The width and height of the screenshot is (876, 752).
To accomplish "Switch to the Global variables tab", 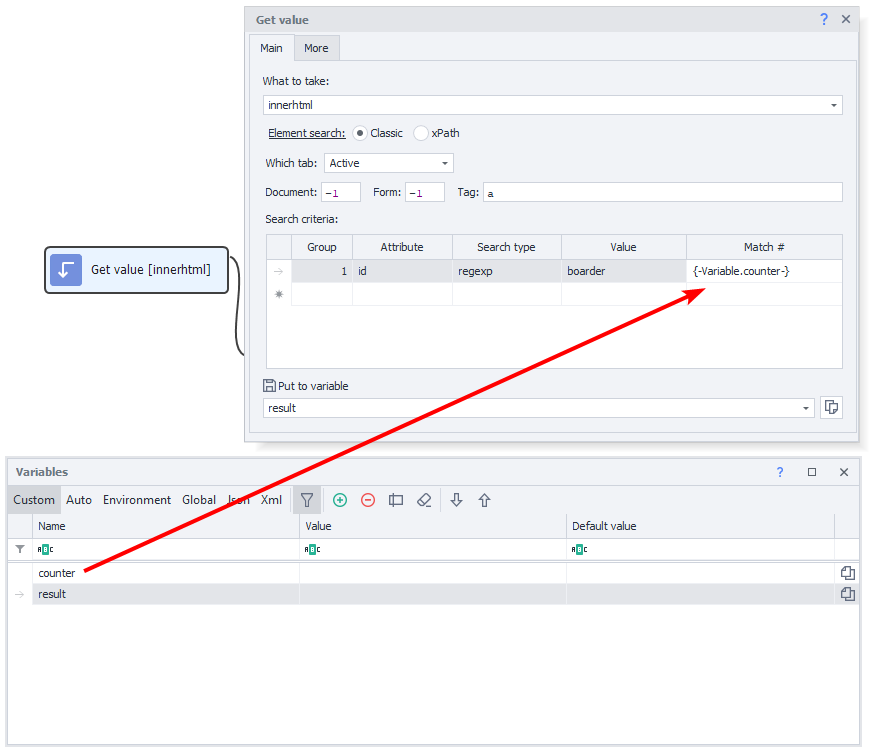I will [x=199, y=500].
